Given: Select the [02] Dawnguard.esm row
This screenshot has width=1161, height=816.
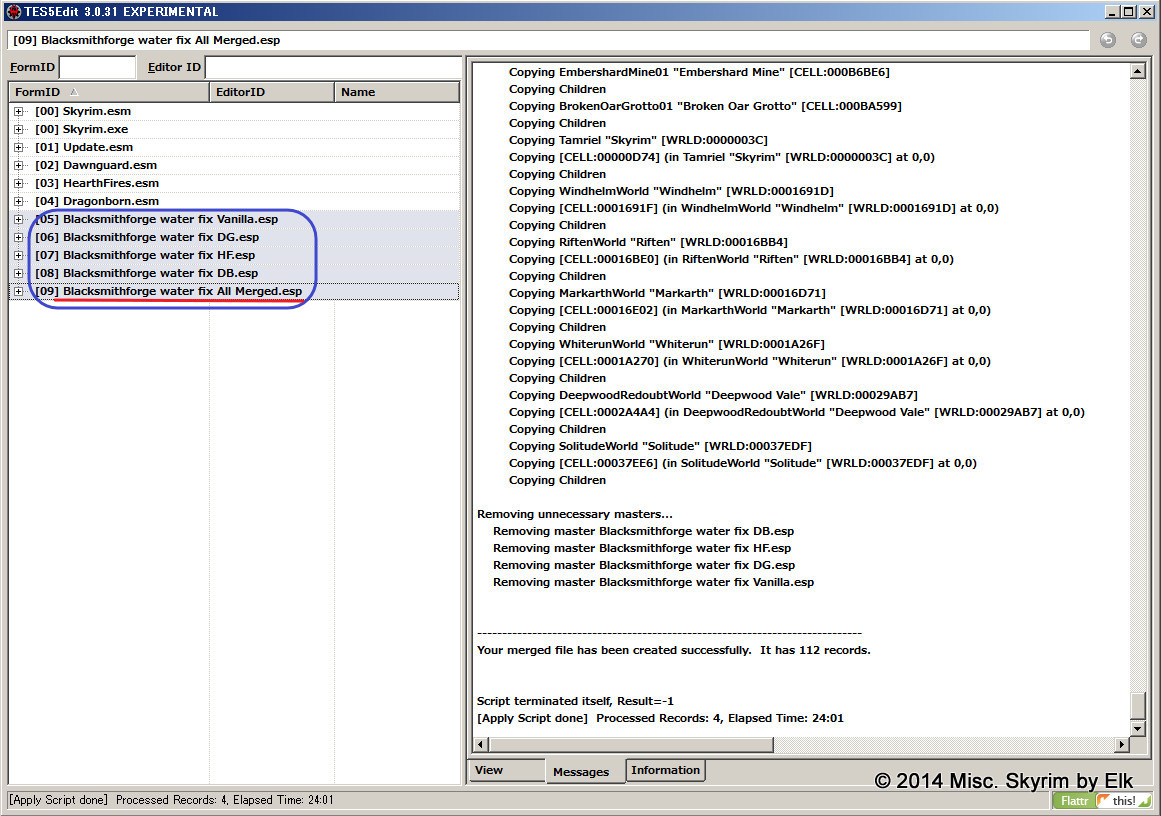Looking at the screenshot, I should pyautogui.click(x=234, y=165).
